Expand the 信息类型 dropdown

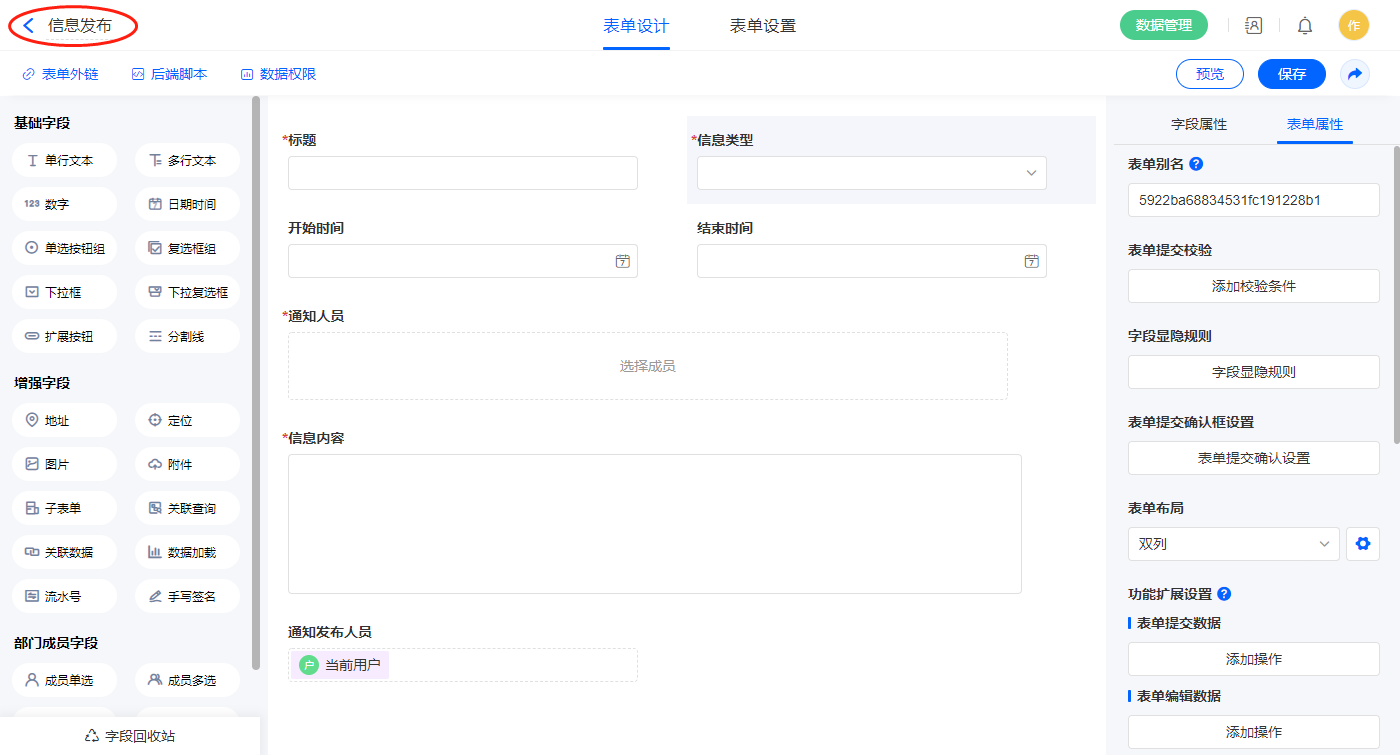click(x=871, y=173)
